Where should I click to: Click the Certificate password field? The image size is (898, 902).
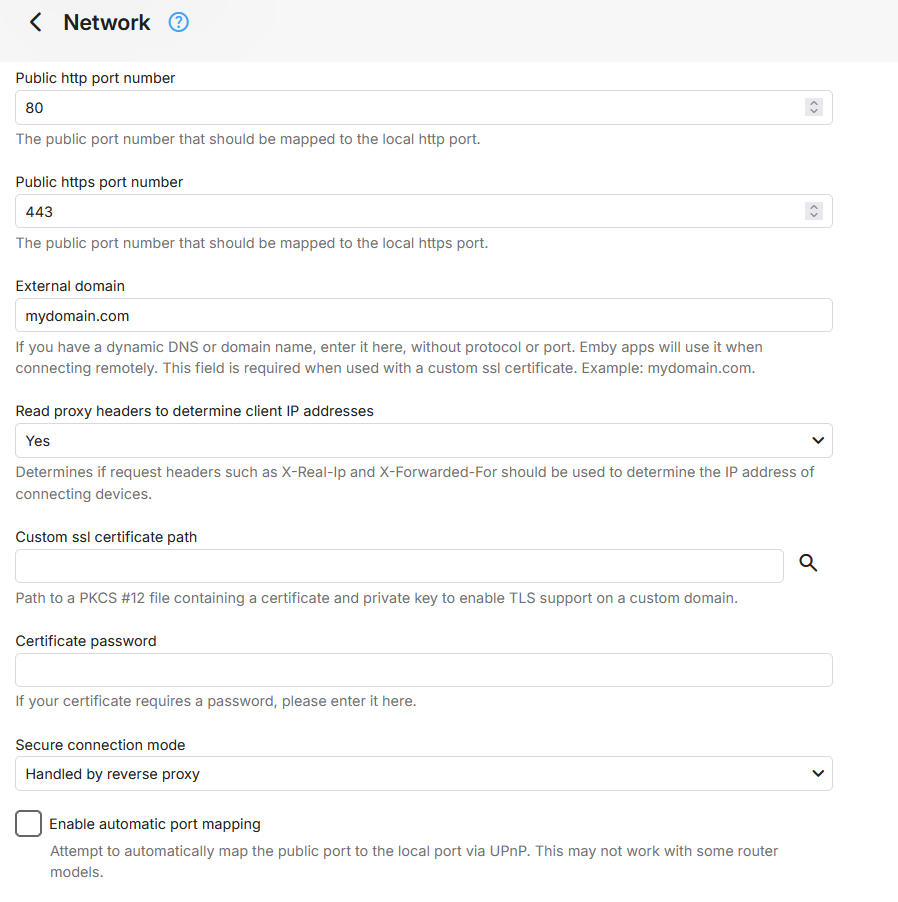pos(424,669)
